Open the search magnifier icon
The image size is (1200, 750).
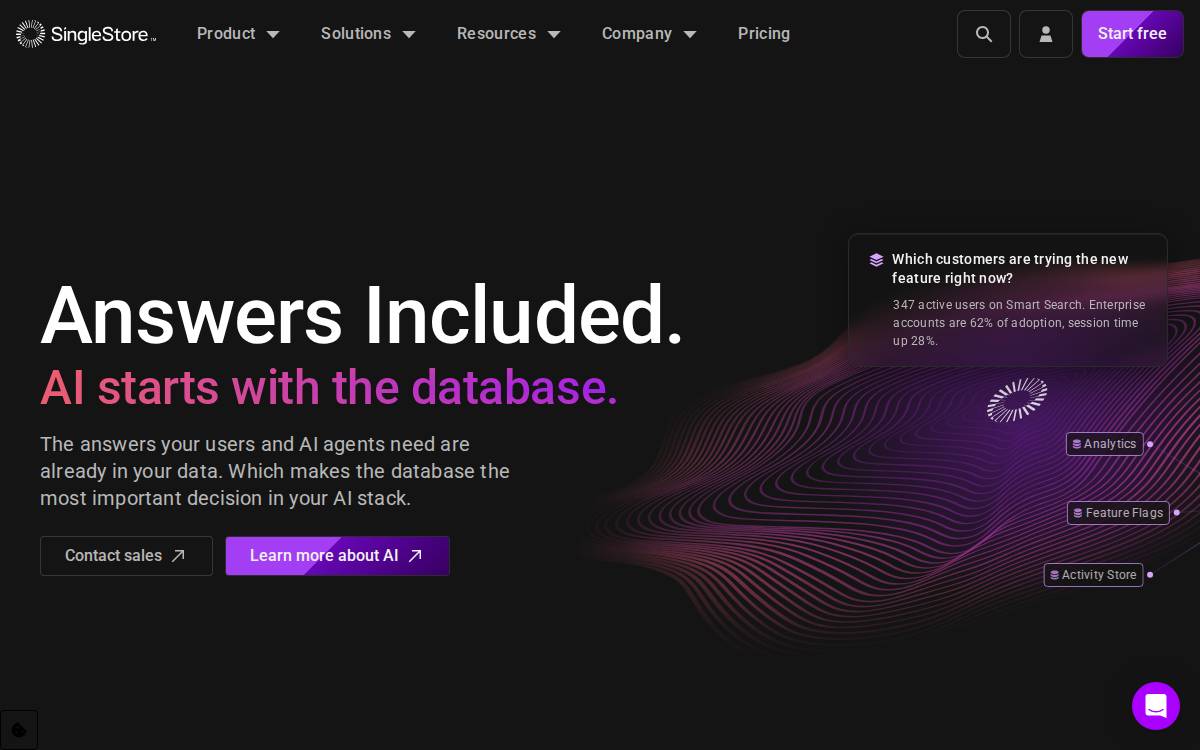(x=984, y=34)
